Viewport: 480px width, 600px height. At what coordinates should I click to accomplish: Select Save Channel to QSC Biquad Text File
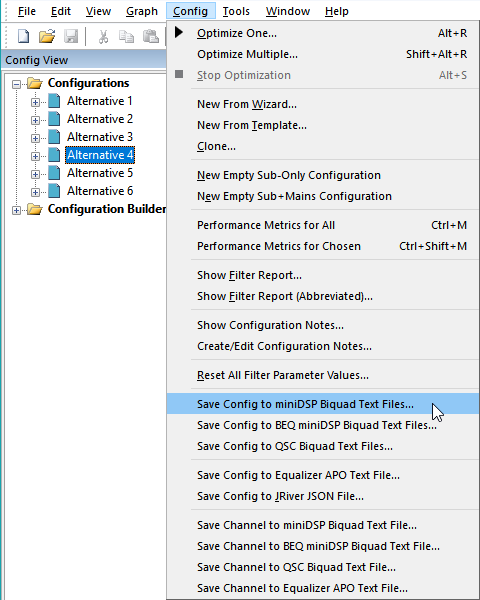pos(323,567)
